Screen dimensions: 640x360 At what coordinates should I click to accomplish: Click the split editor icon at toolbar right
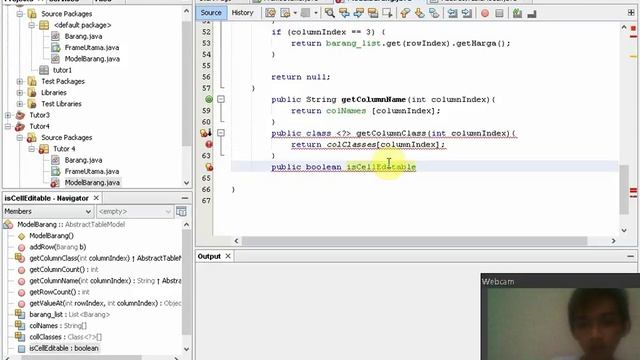[x=631, y=13]
